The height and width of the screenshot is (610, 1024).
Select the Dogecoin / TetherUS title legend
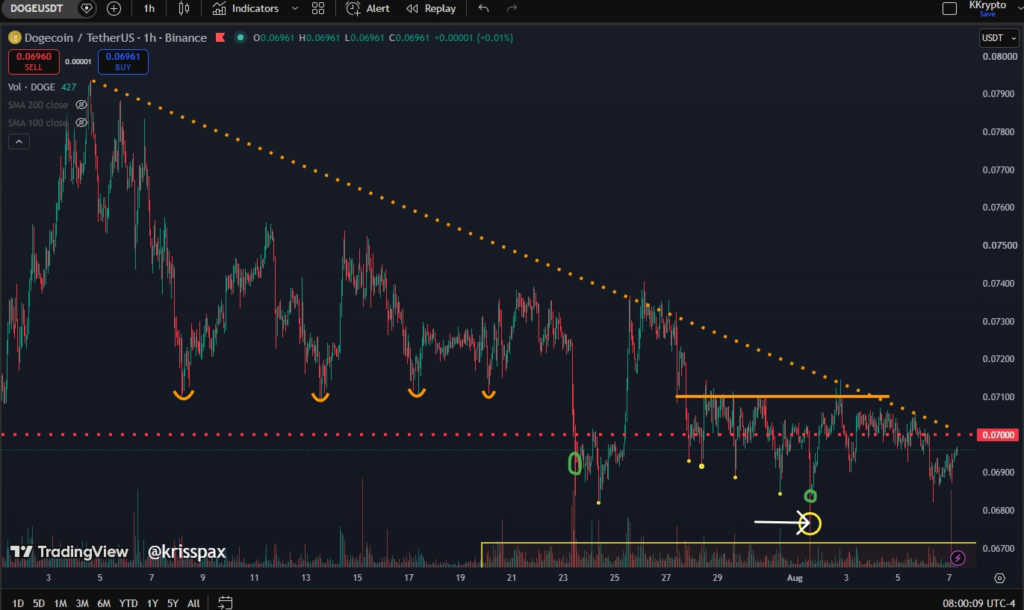coord(116,38)
